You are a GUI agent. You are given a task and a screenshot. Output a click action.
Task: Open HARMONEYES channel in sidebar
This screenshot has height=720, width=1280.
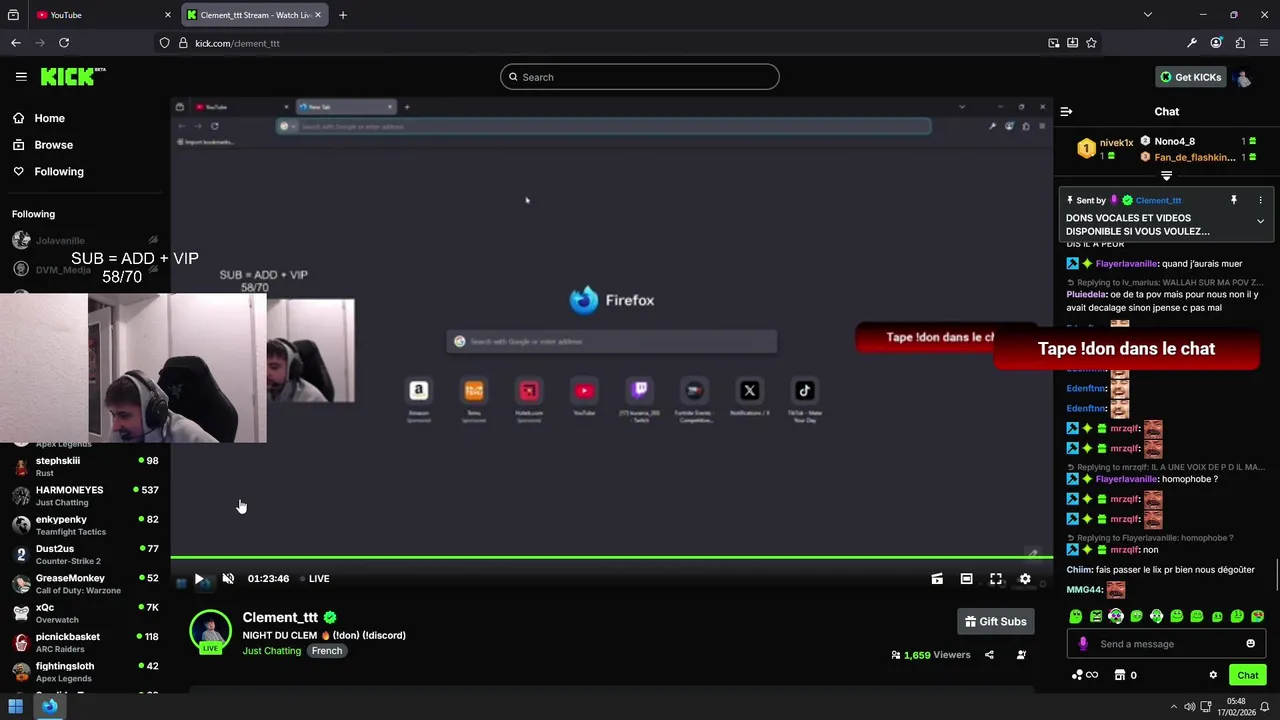85,496
